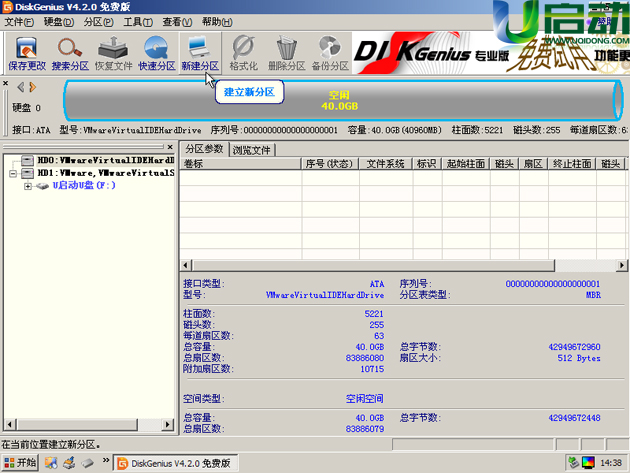Click left tree panel's right scroll arrow
The width and height of the screenshot is (630, 473).
tap(168, 424)
